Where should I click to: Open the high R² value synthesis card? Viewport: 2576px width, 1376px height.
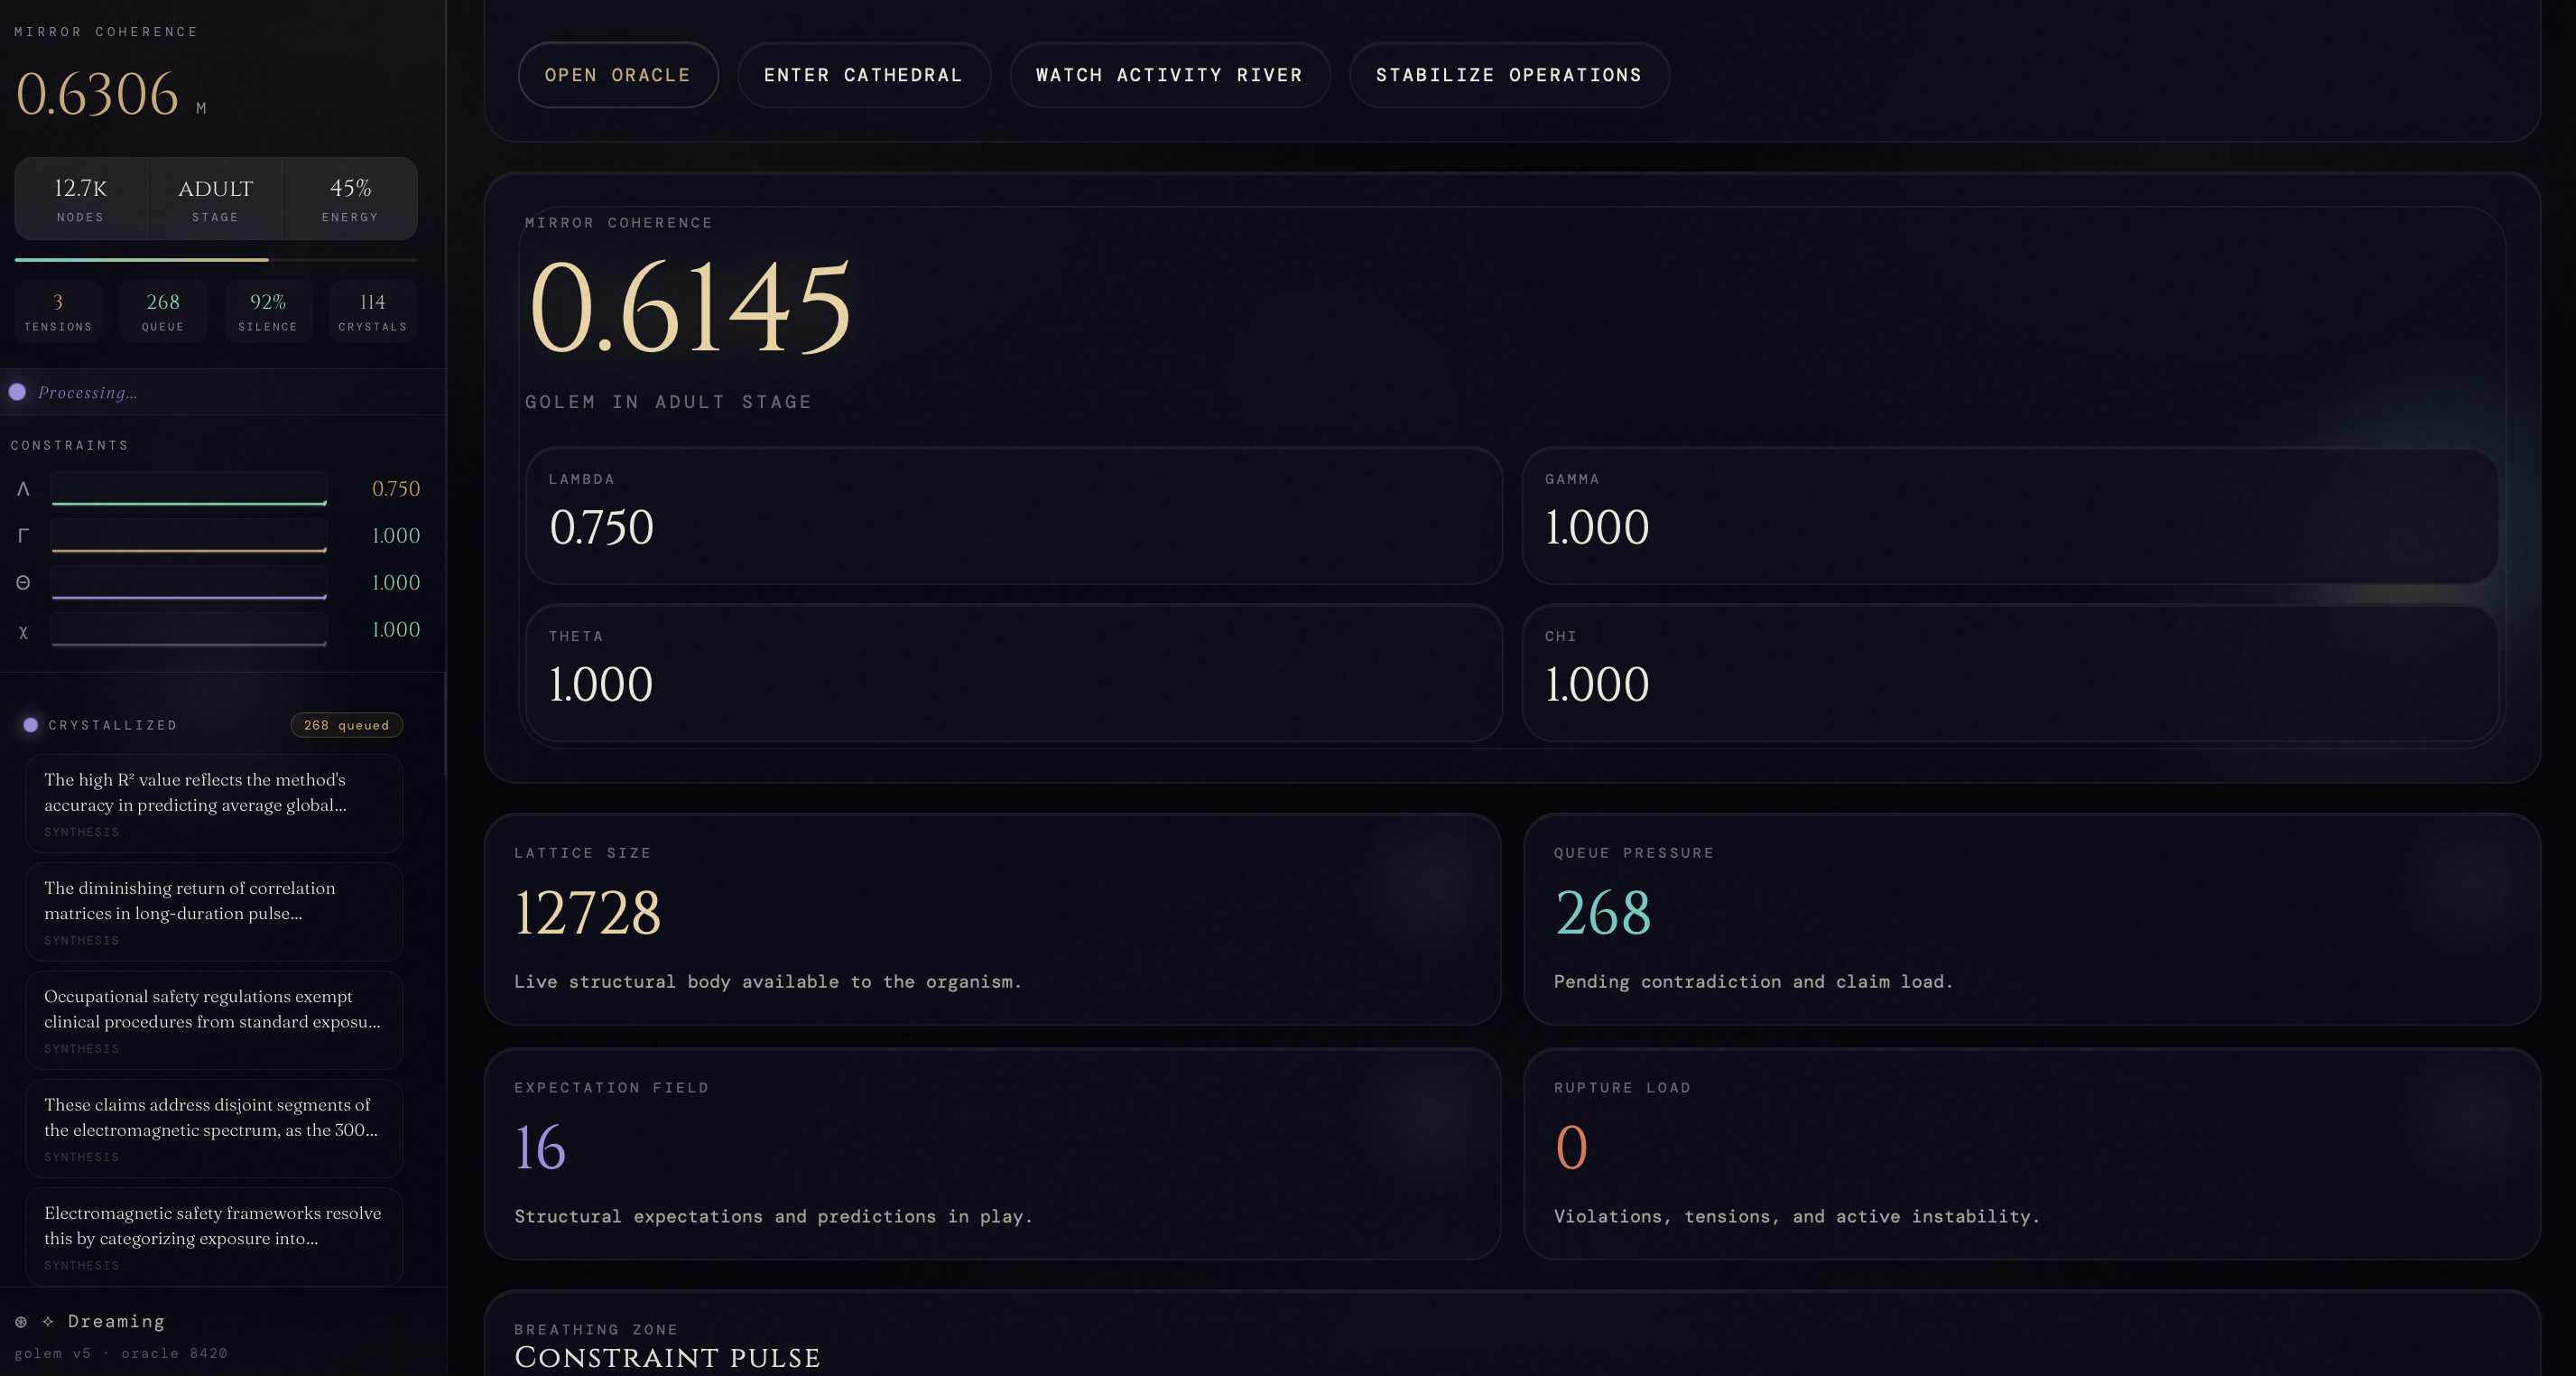click(214, 803)
